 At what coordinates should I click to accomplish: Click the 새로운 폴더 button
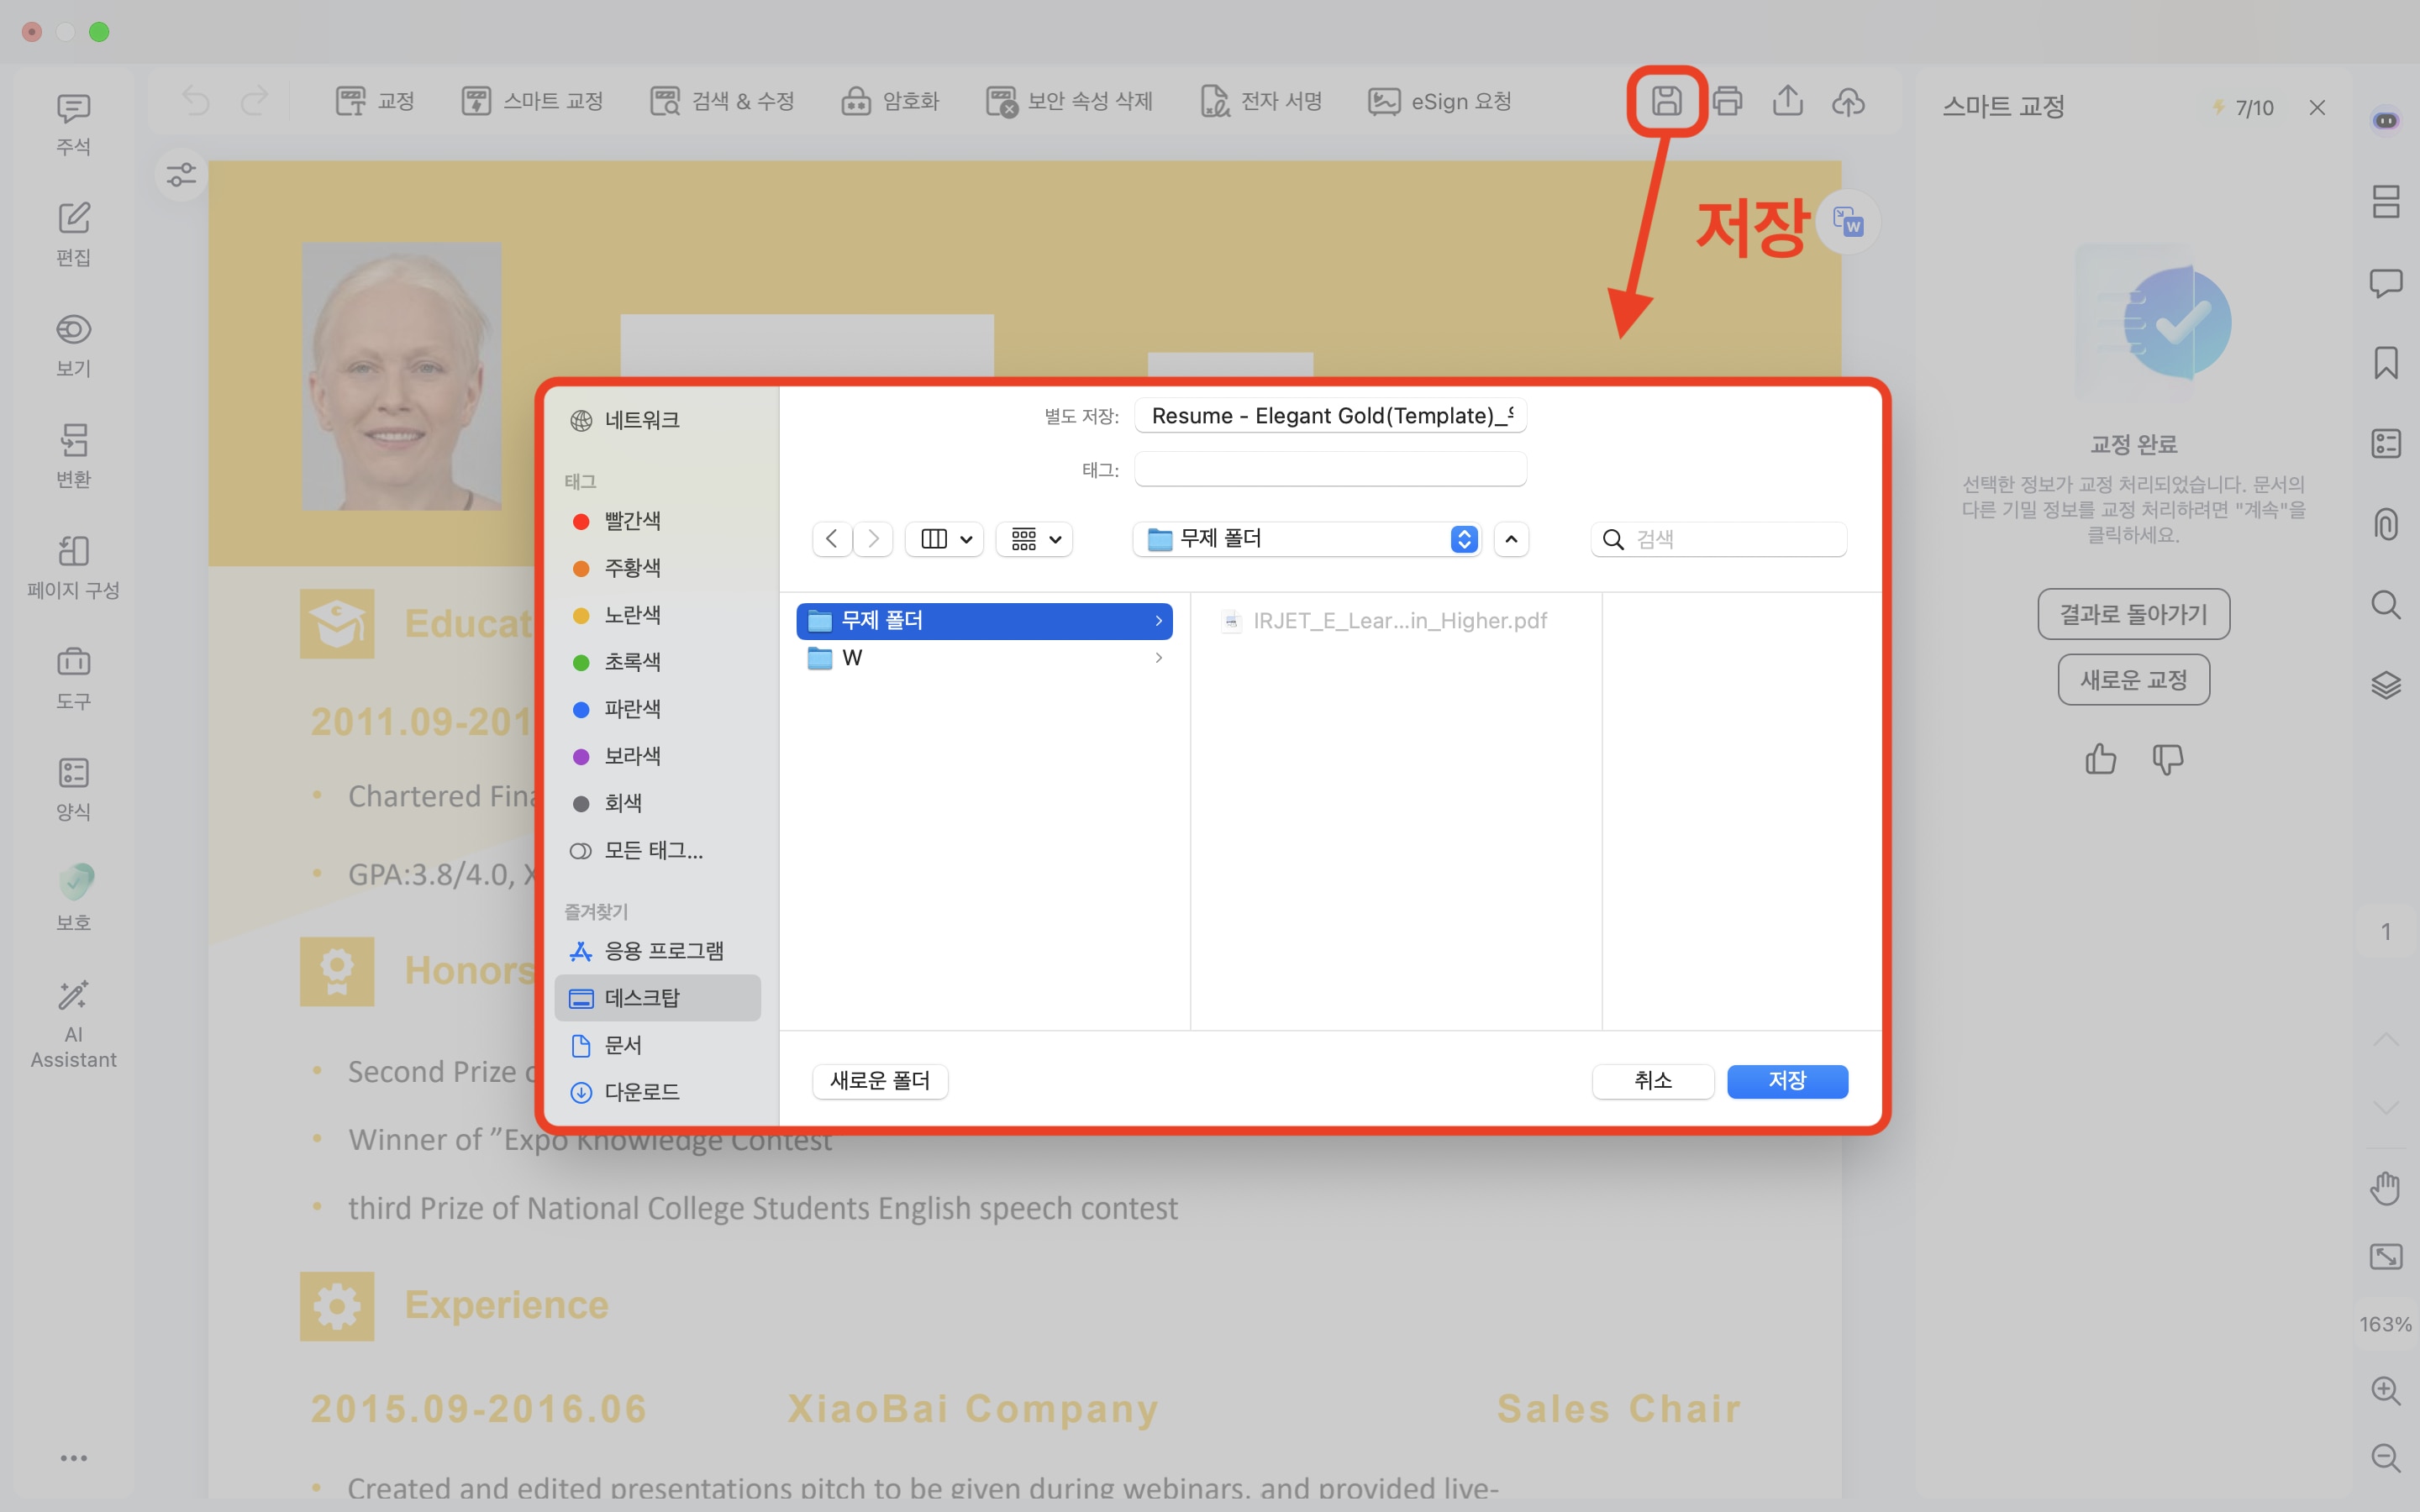click(x=880, y=1081)
